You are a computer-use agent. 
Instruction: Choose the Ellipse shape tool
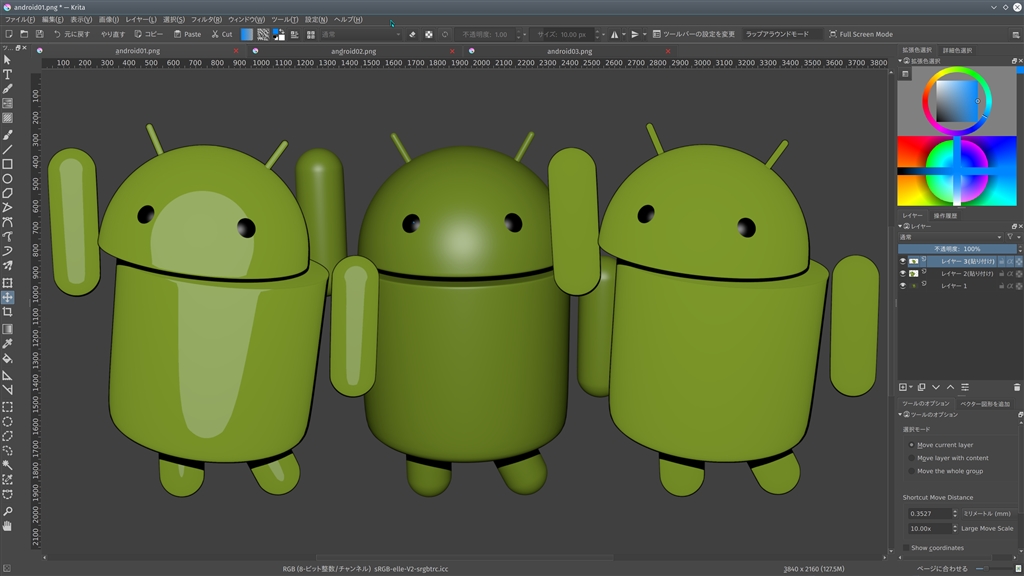tap(7, 179)
